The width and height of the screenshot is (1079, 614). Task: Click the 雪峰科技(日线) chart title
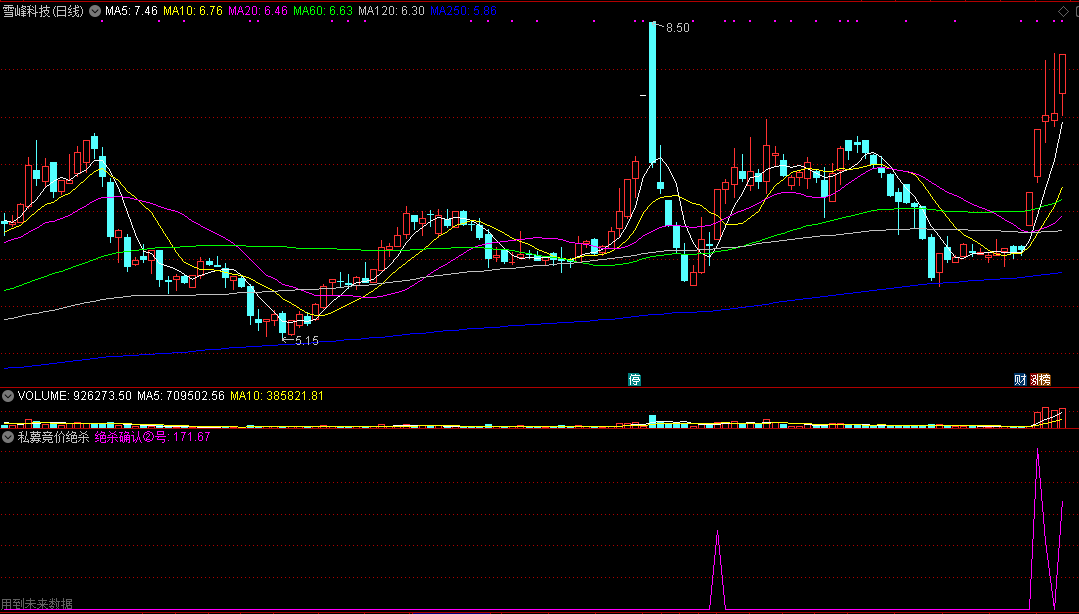click(43, 11)
